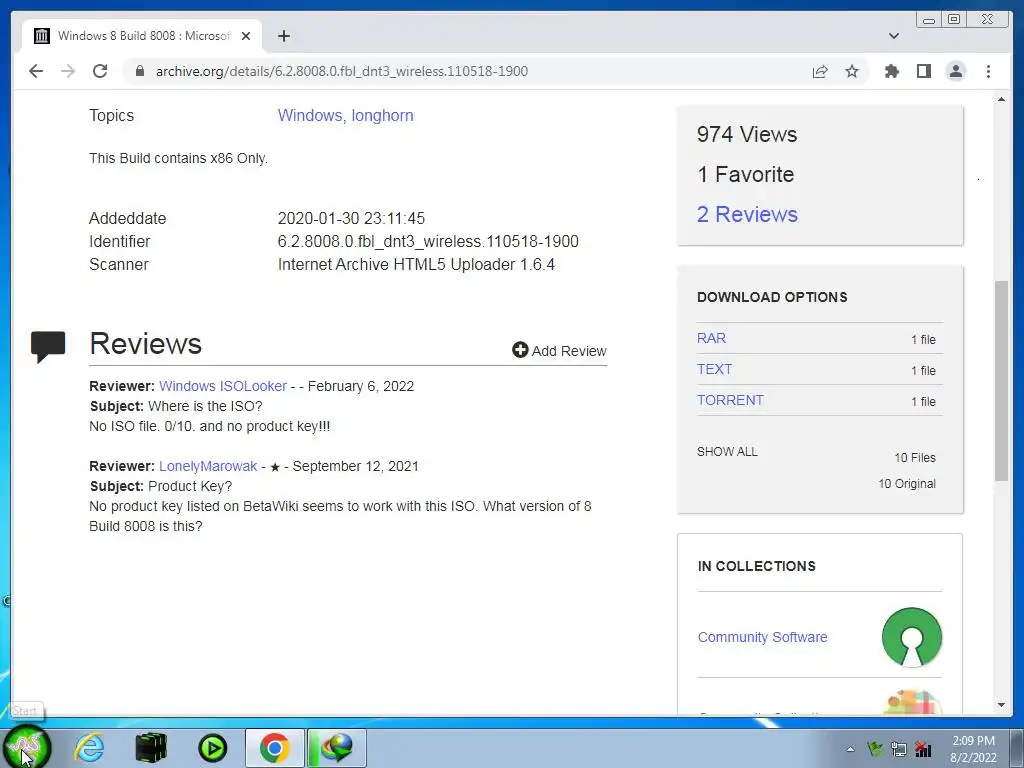Download the RAR file option
Viewport: 1024px width, 768px height.
pyautogui.click(x=711, y=338)
